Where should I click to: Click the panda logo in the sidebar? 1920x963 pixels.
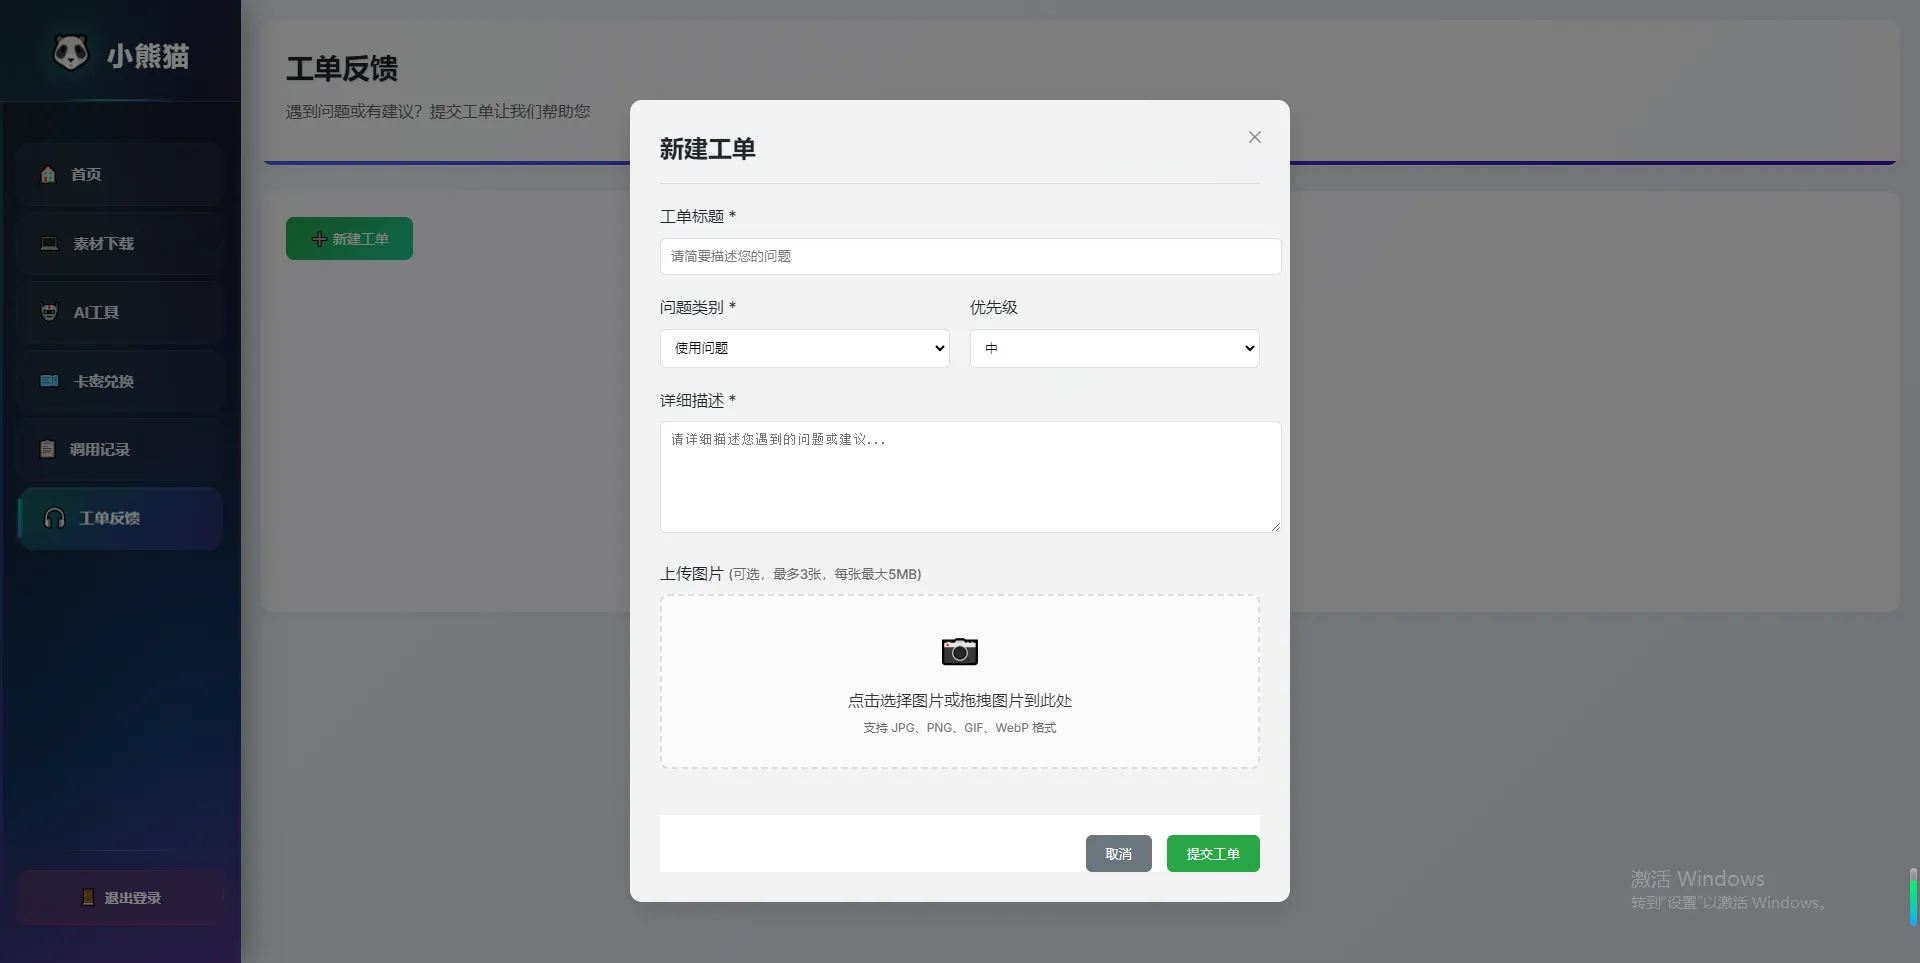[70, 54]
